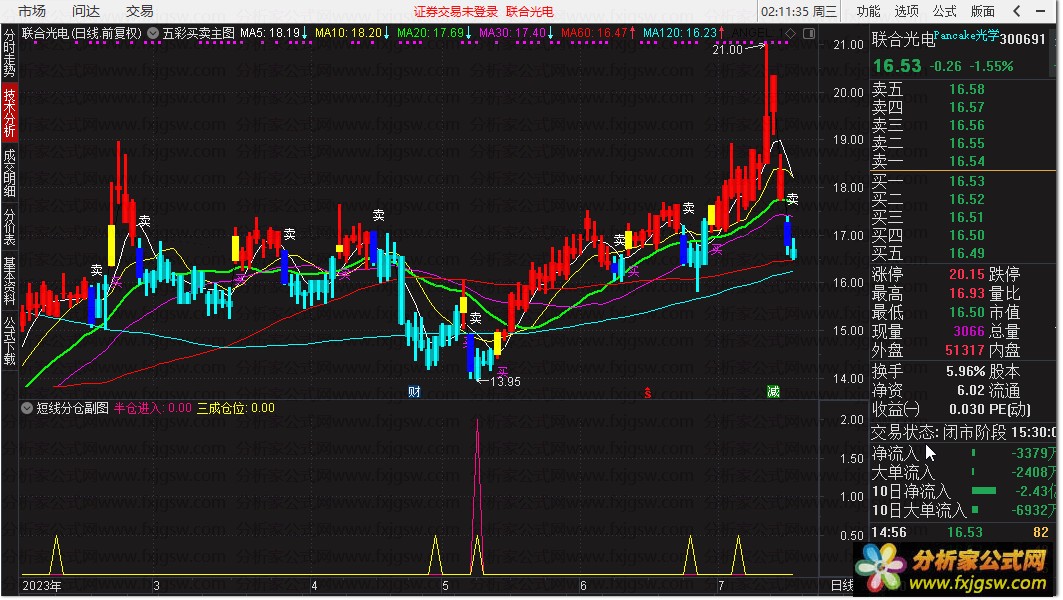Switch to the 分时走势 sidebar tab
Screen dimensions: 1063x600
point(9,53)
